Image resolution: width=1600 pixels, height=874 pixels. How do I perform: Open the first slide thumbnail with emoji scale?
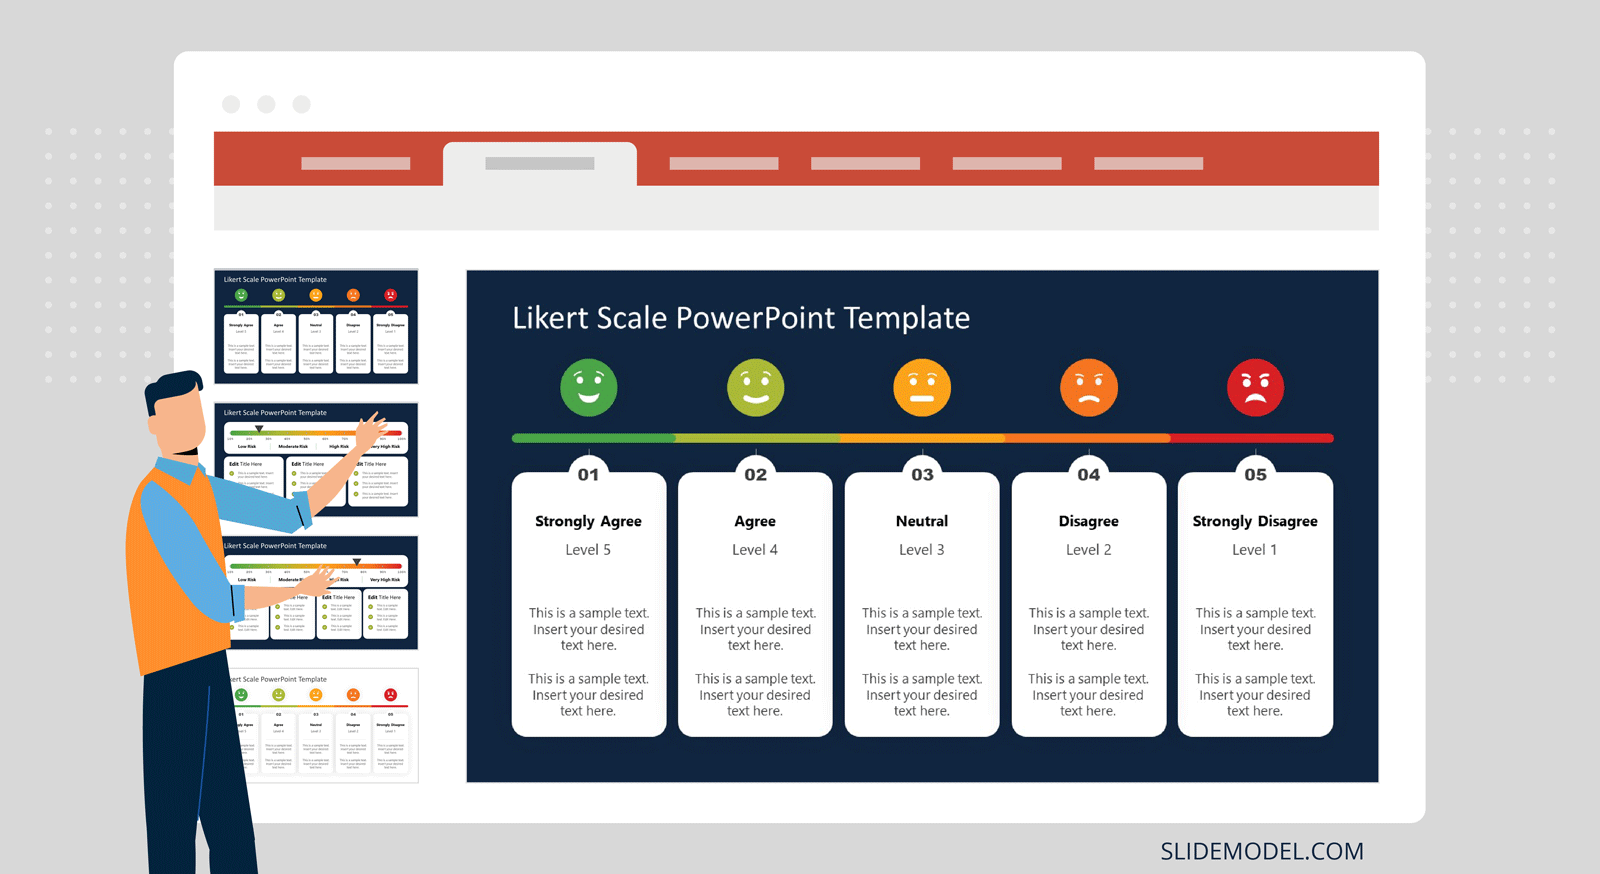[316, 326]
